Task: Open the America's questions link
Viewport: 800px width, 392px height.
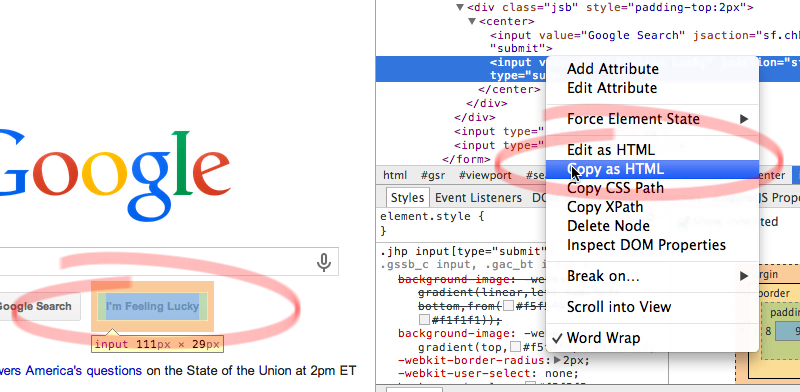Action: coord(84,370)
